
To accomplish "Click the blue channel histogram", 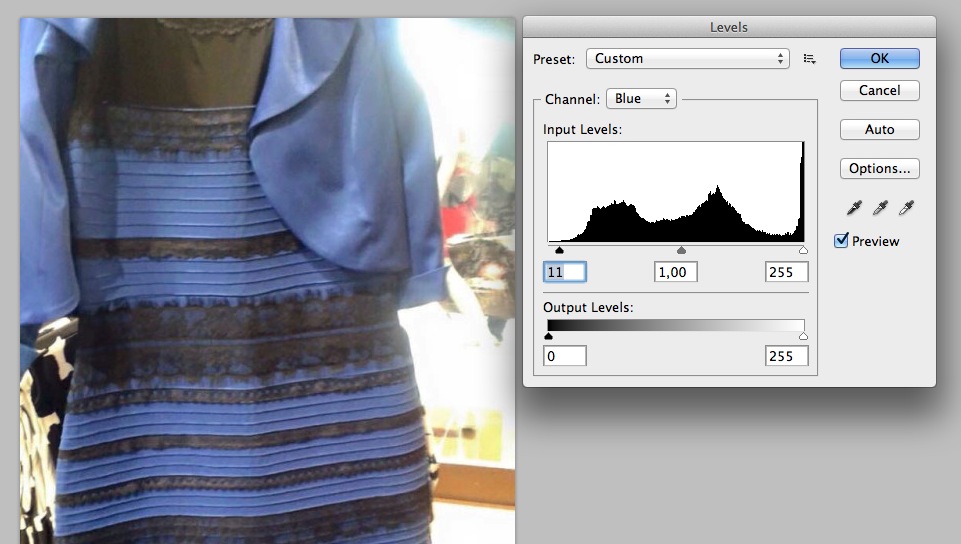I will coord(675,192).
